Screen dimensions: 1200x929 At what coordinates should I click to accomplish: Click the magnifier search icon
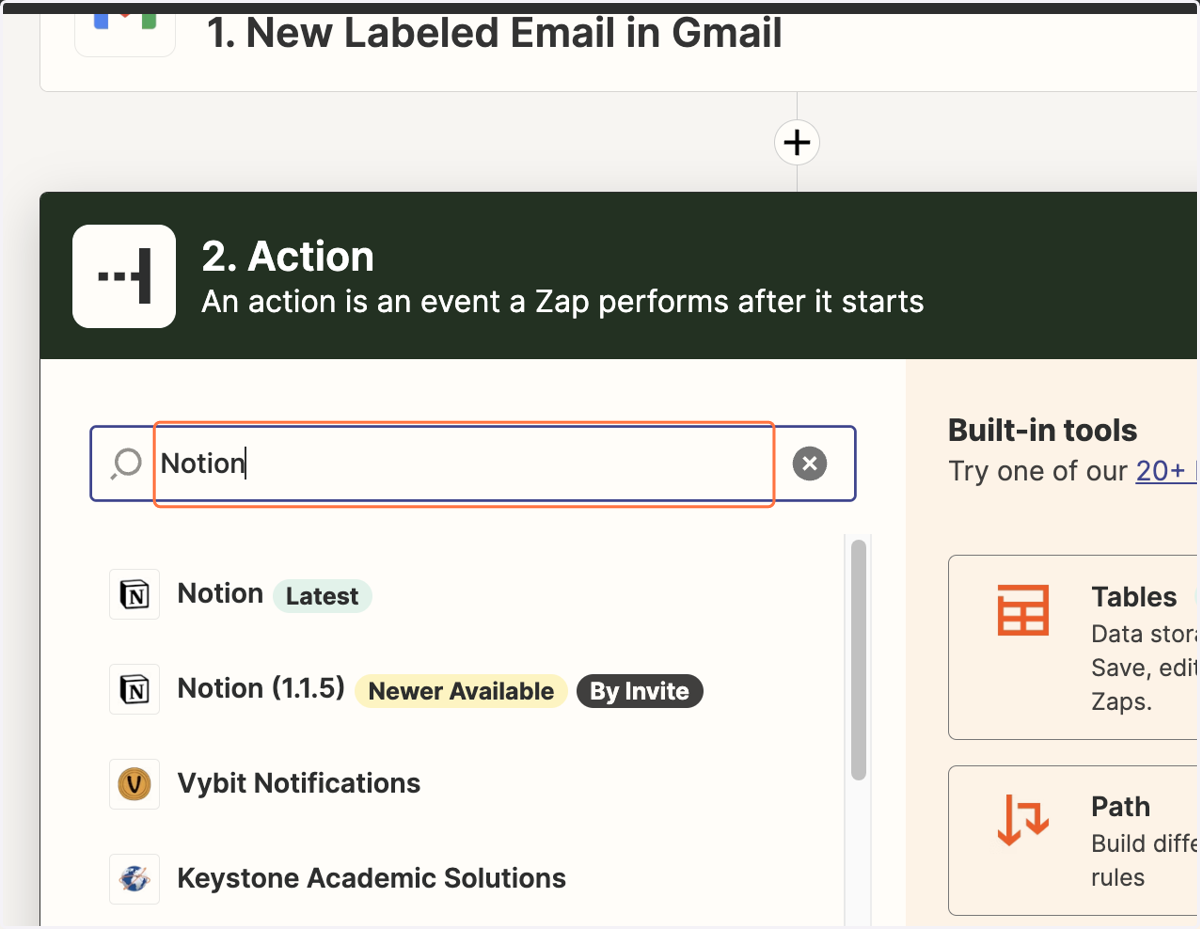pyautogui.click(x=126, y=463)
